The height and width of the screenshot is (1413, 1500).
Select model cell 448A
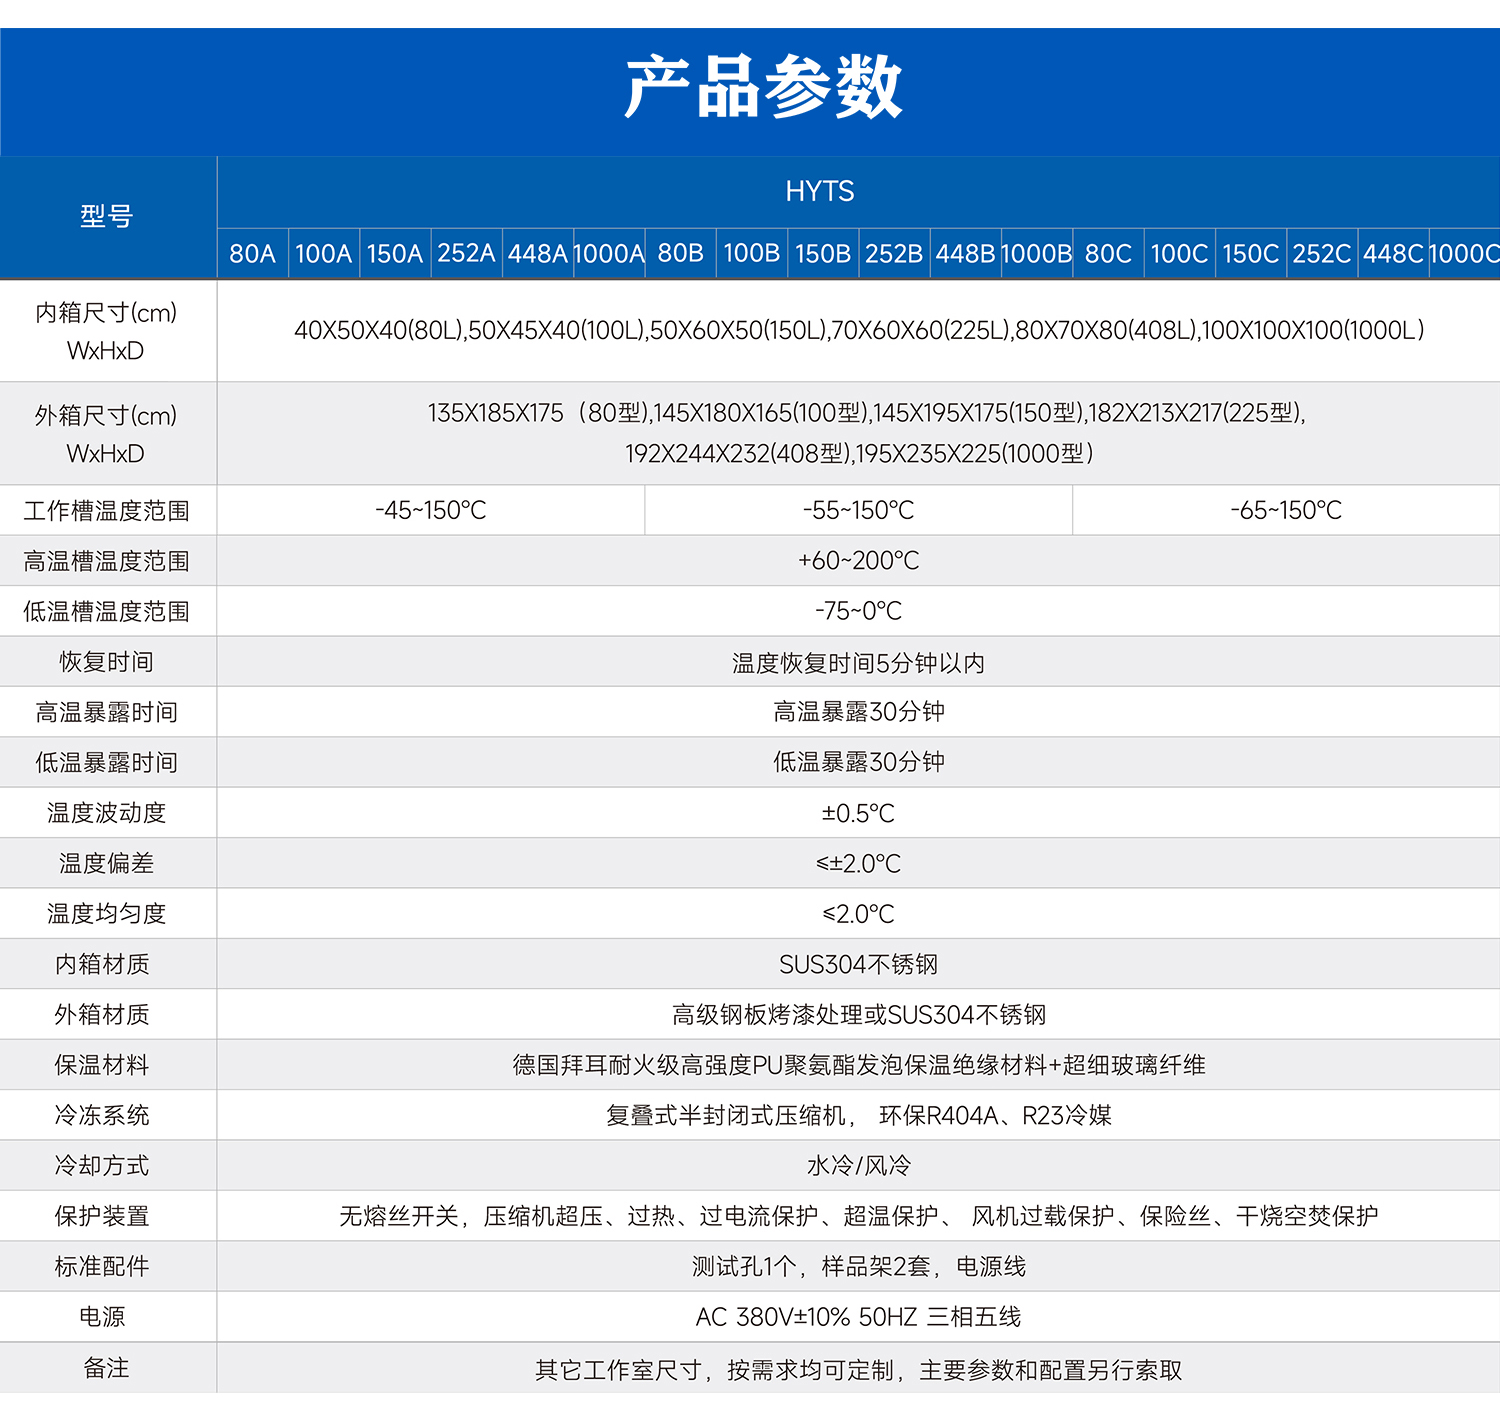pyautogui.click(x=537, y=253)
